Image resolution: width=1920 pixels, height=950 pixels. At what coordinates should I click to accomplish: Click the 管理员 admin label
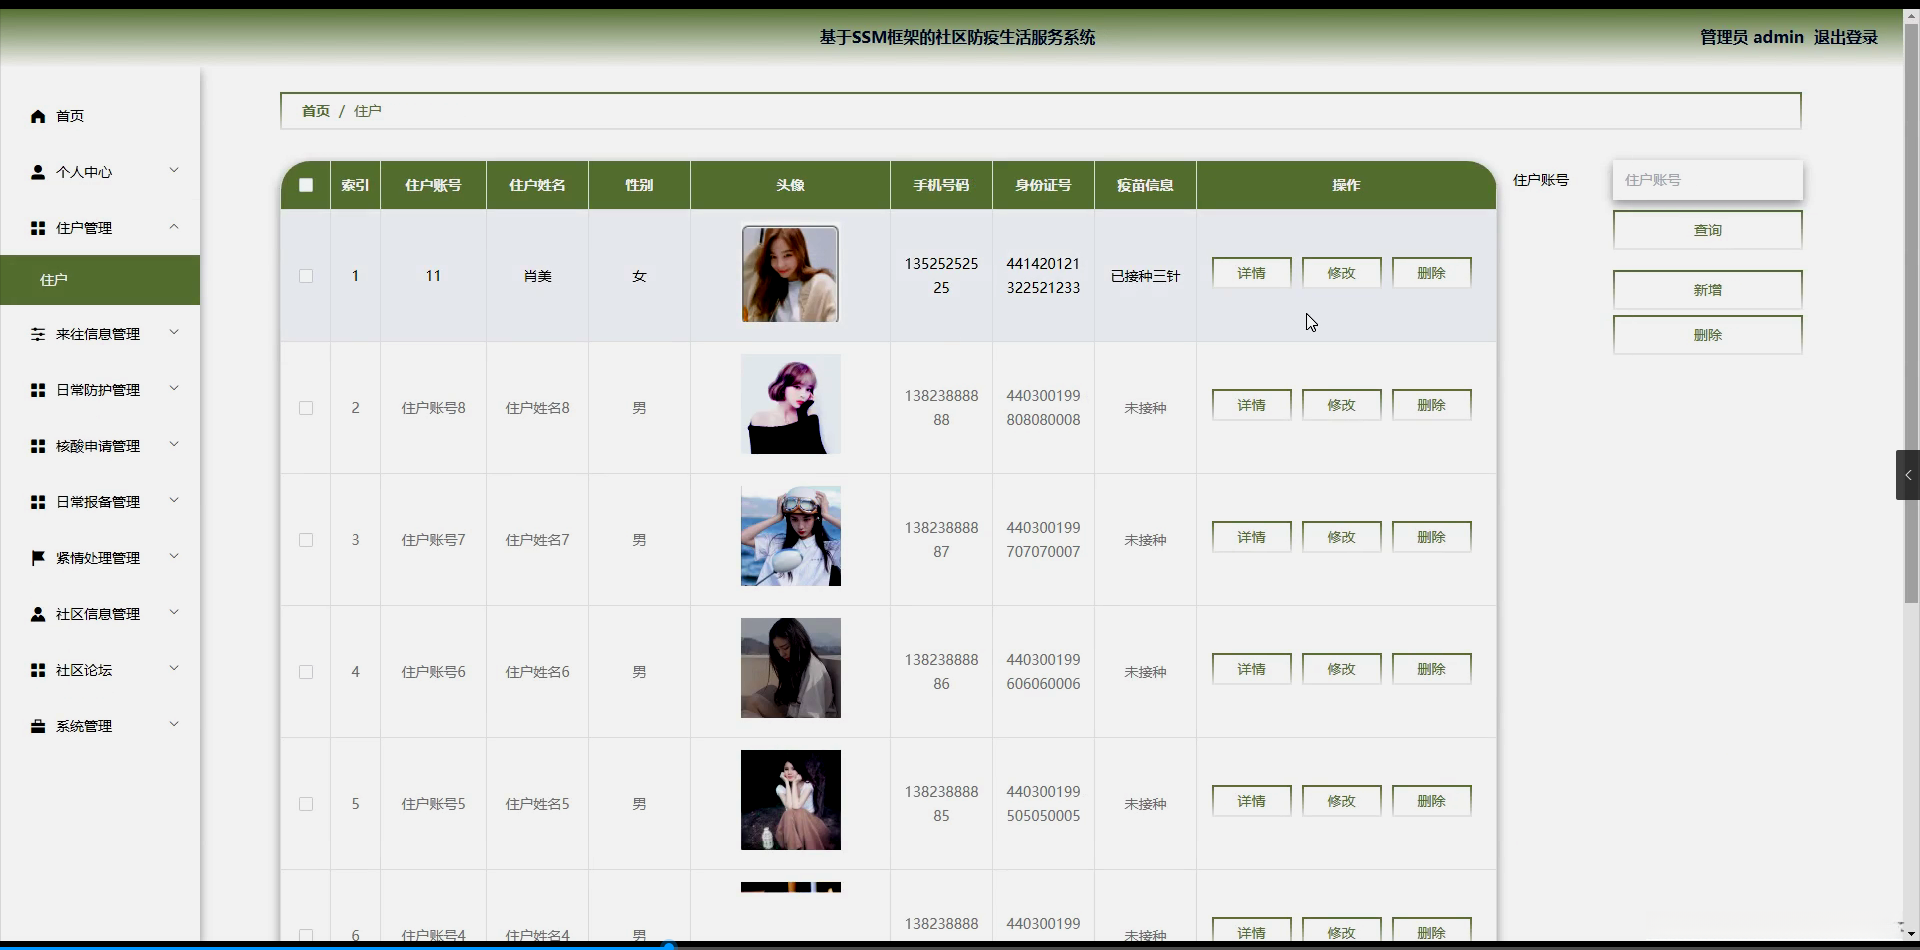pyautogui.click(x=1751, y=37)
